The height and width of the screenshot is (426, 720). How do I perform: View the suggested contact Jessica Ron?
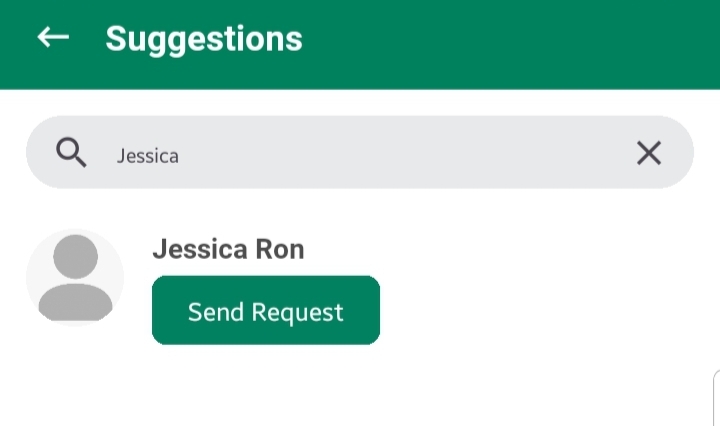coord(228,249)
